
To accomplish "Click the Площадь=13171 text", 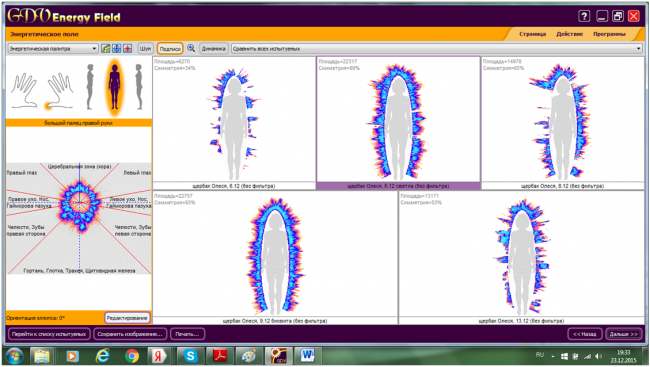I will 420,196.
